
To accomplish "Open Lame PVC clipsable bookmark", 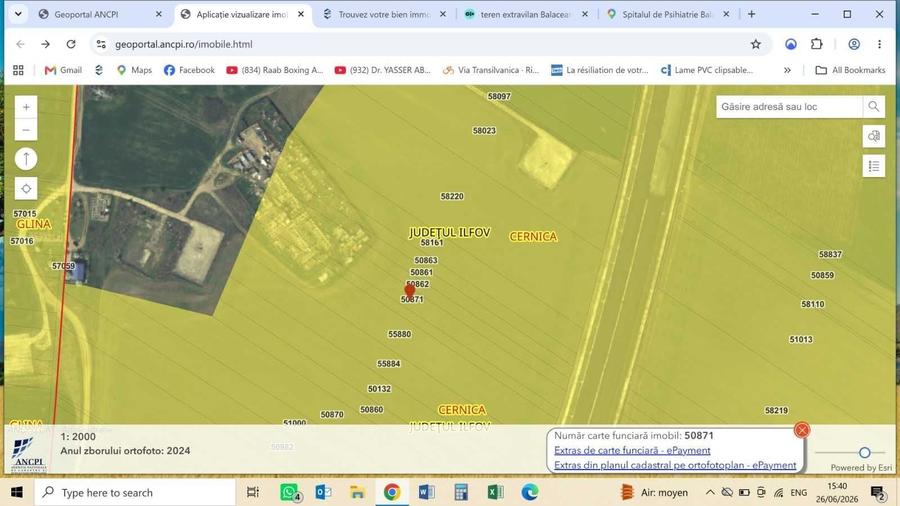I will (x=707, y=70).
